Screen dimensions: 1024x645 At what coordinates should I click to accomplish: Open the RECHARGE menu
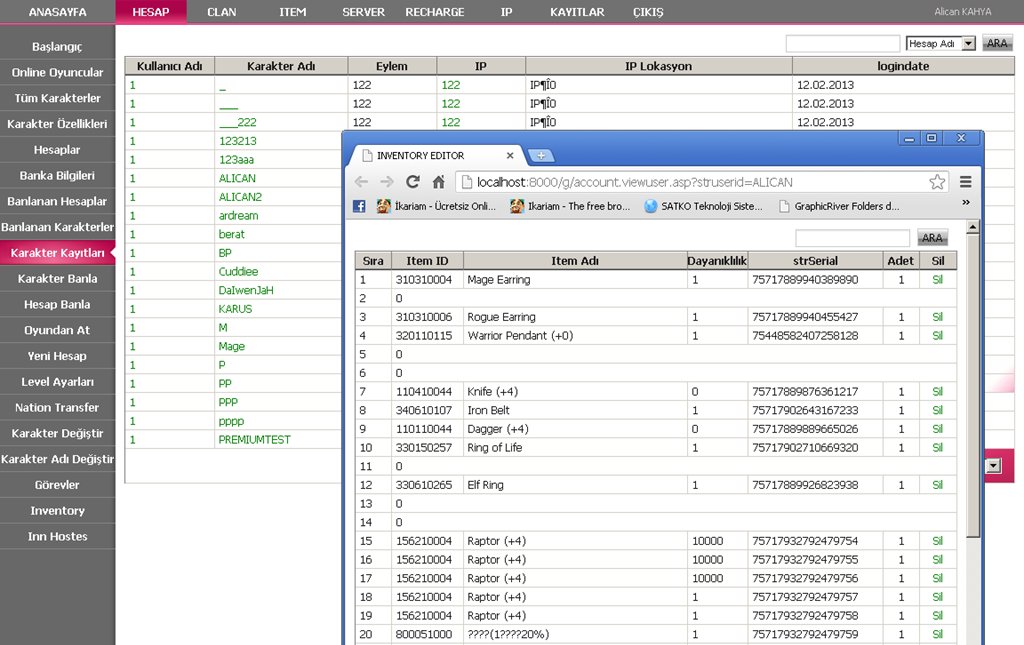pos(435,12)
